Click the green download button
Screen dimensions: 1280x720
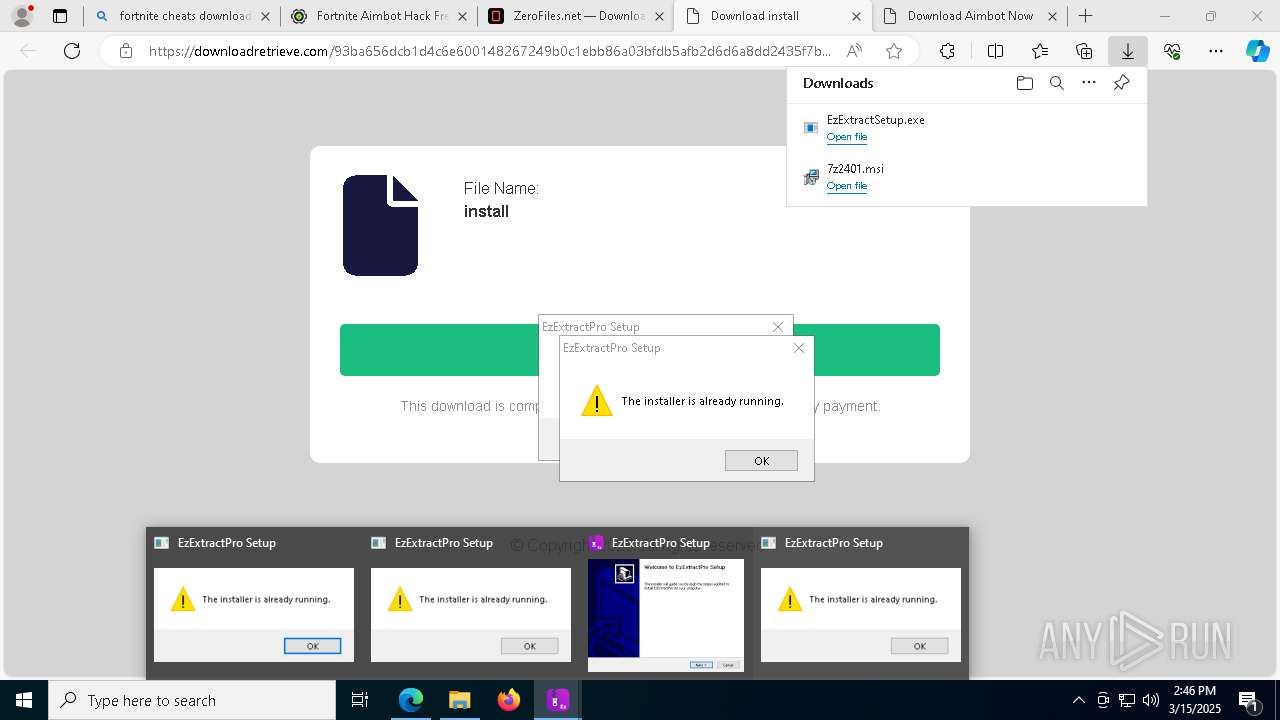pyautogui.click(x=640, y=350)
